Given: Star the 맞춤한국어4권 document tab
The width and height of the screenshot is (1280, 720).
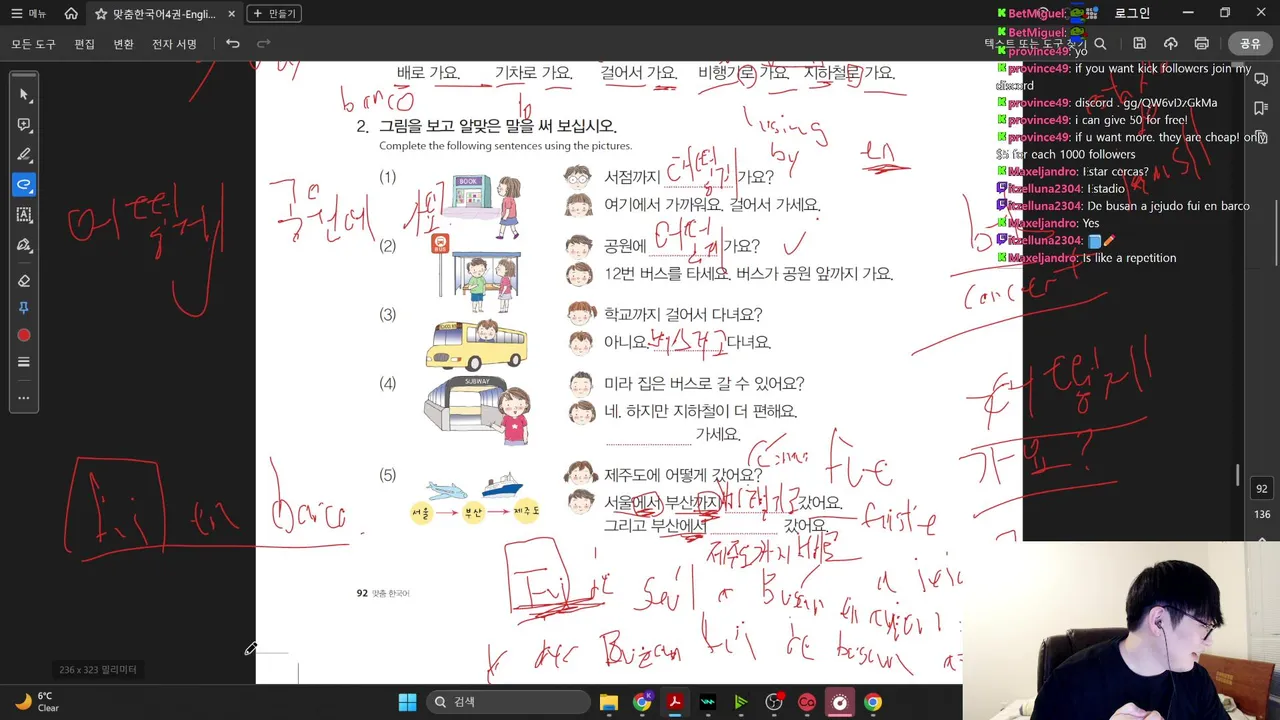Looking at the screenshot, I should 101,14.
